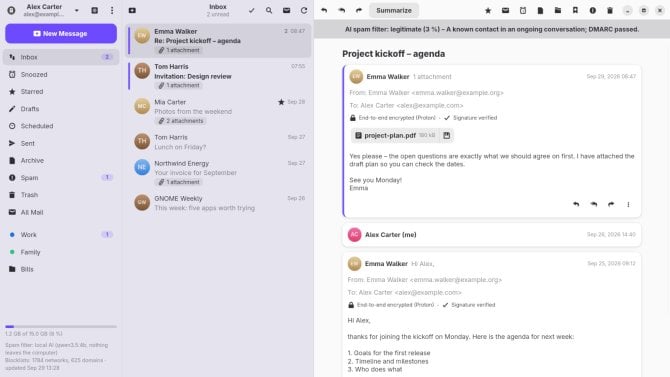Open the three-dot menu in the account header
This screenshot has height=377, width=670.
[112, 10]
